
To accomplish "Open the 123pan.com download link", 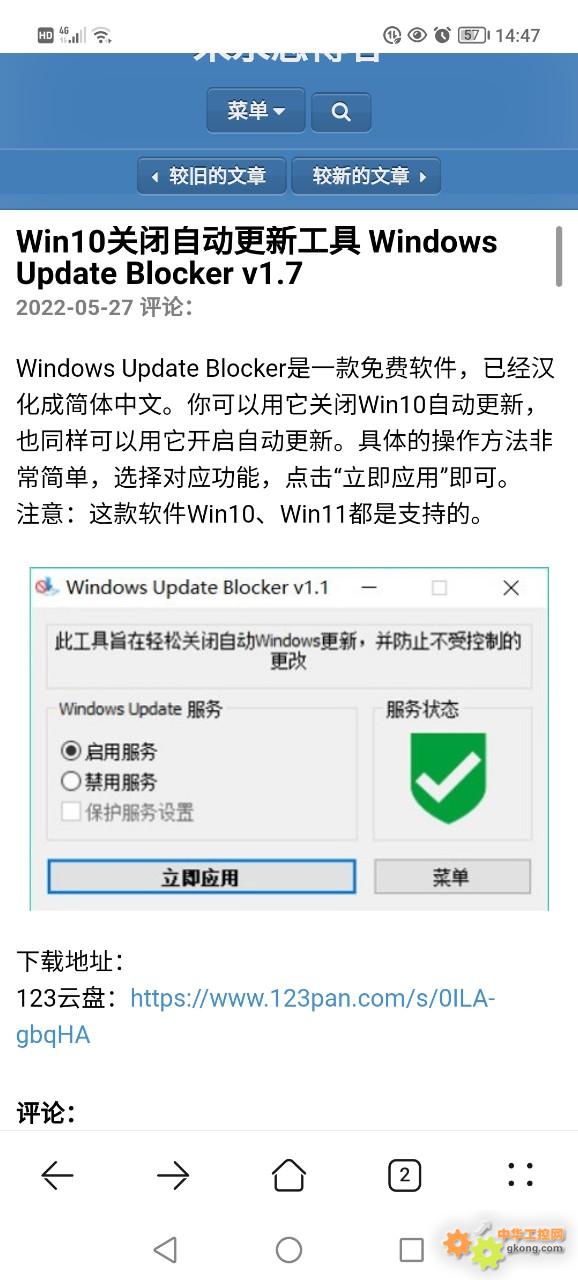I will [x=255, y=1016].
